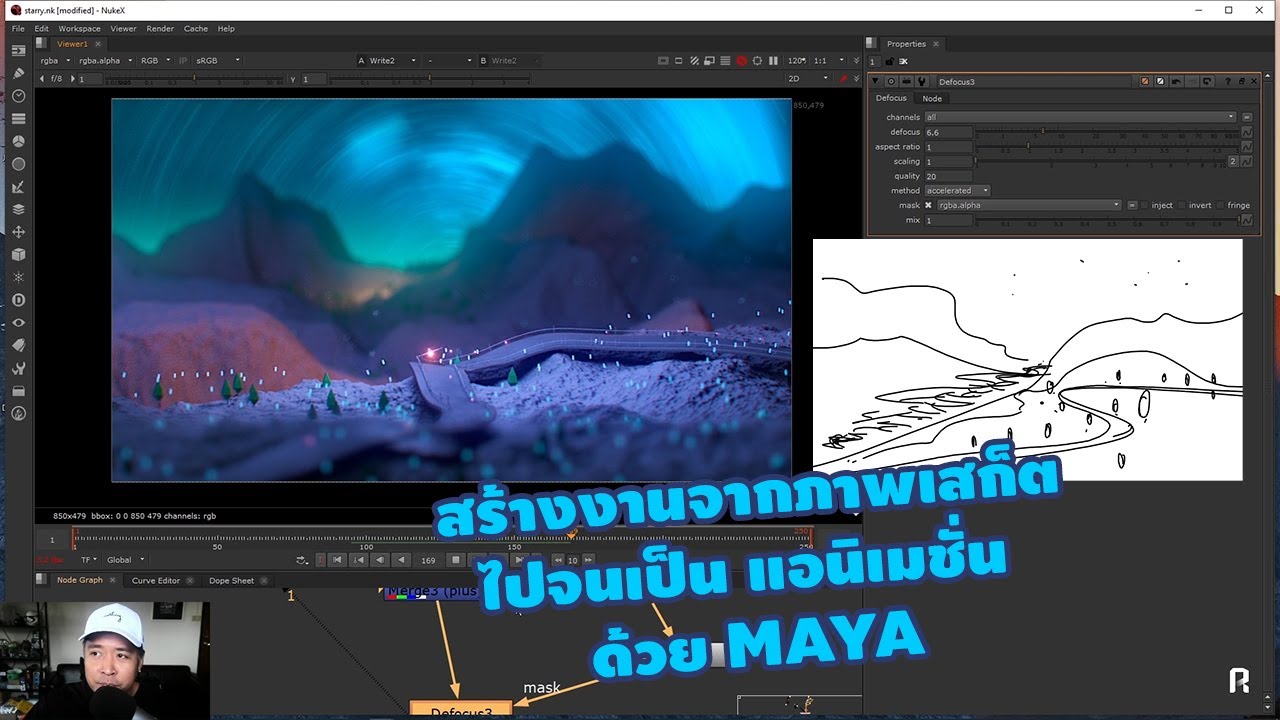1280x720 pixels.
Task: Open the Transform nodes four-arrow menu
Action: (18, 232)
